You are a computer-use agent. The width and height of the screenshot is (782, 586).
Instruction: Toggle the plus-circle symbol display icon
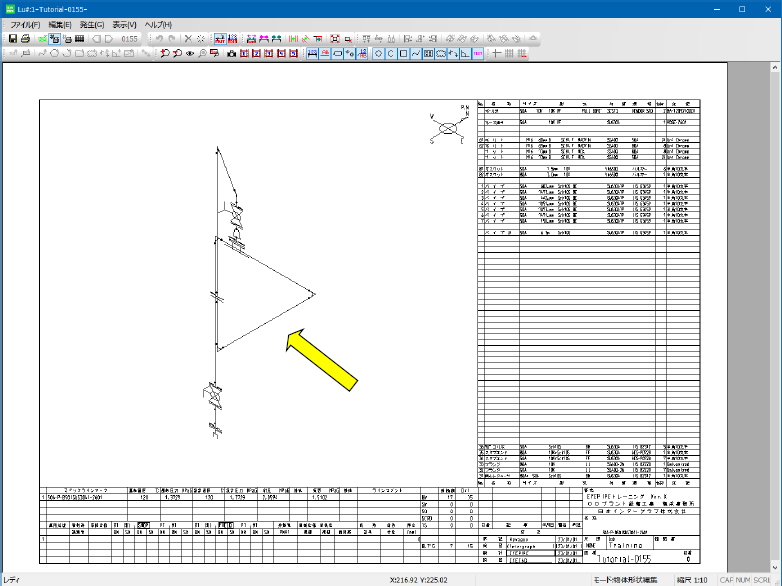349,53
